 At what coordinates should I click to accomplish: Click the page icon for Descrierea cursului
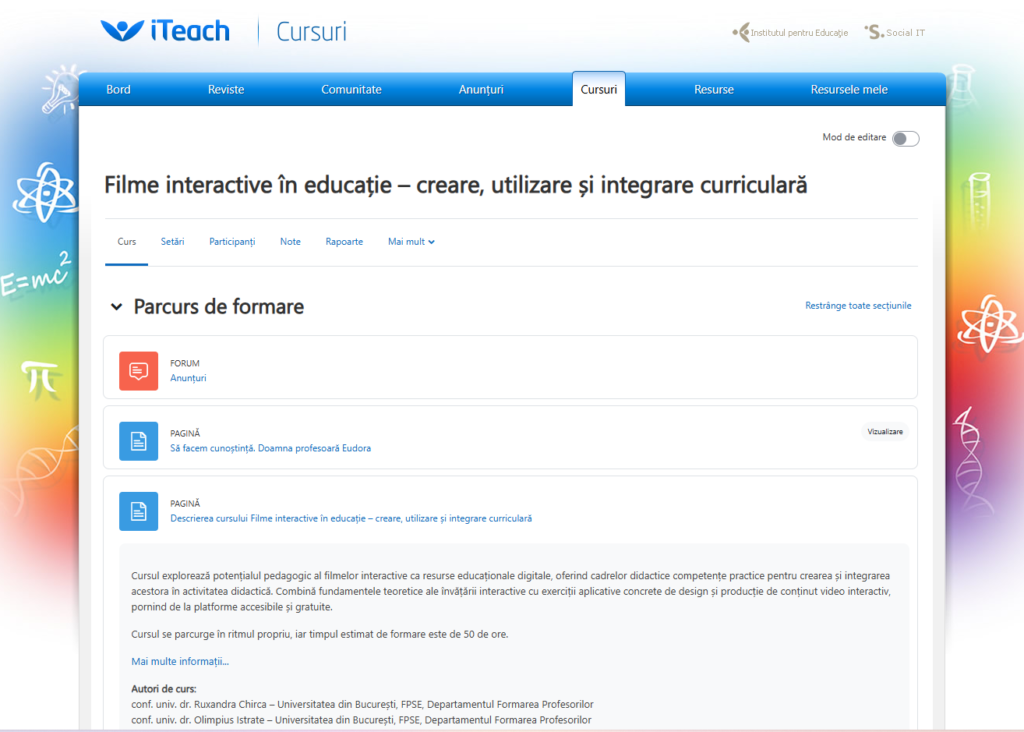point(138,511)
